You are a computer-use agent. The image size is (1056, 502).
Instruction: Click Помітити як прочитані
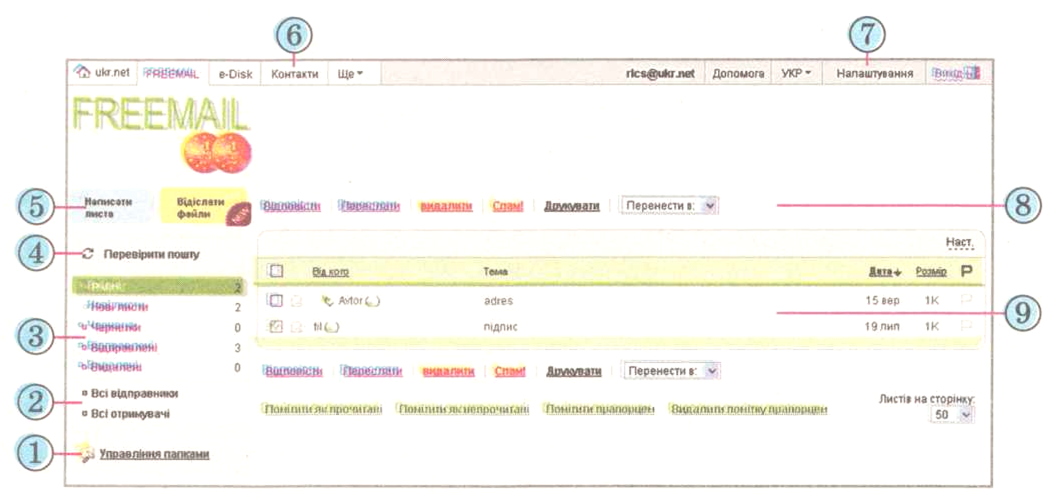click(x=323, y=409)
